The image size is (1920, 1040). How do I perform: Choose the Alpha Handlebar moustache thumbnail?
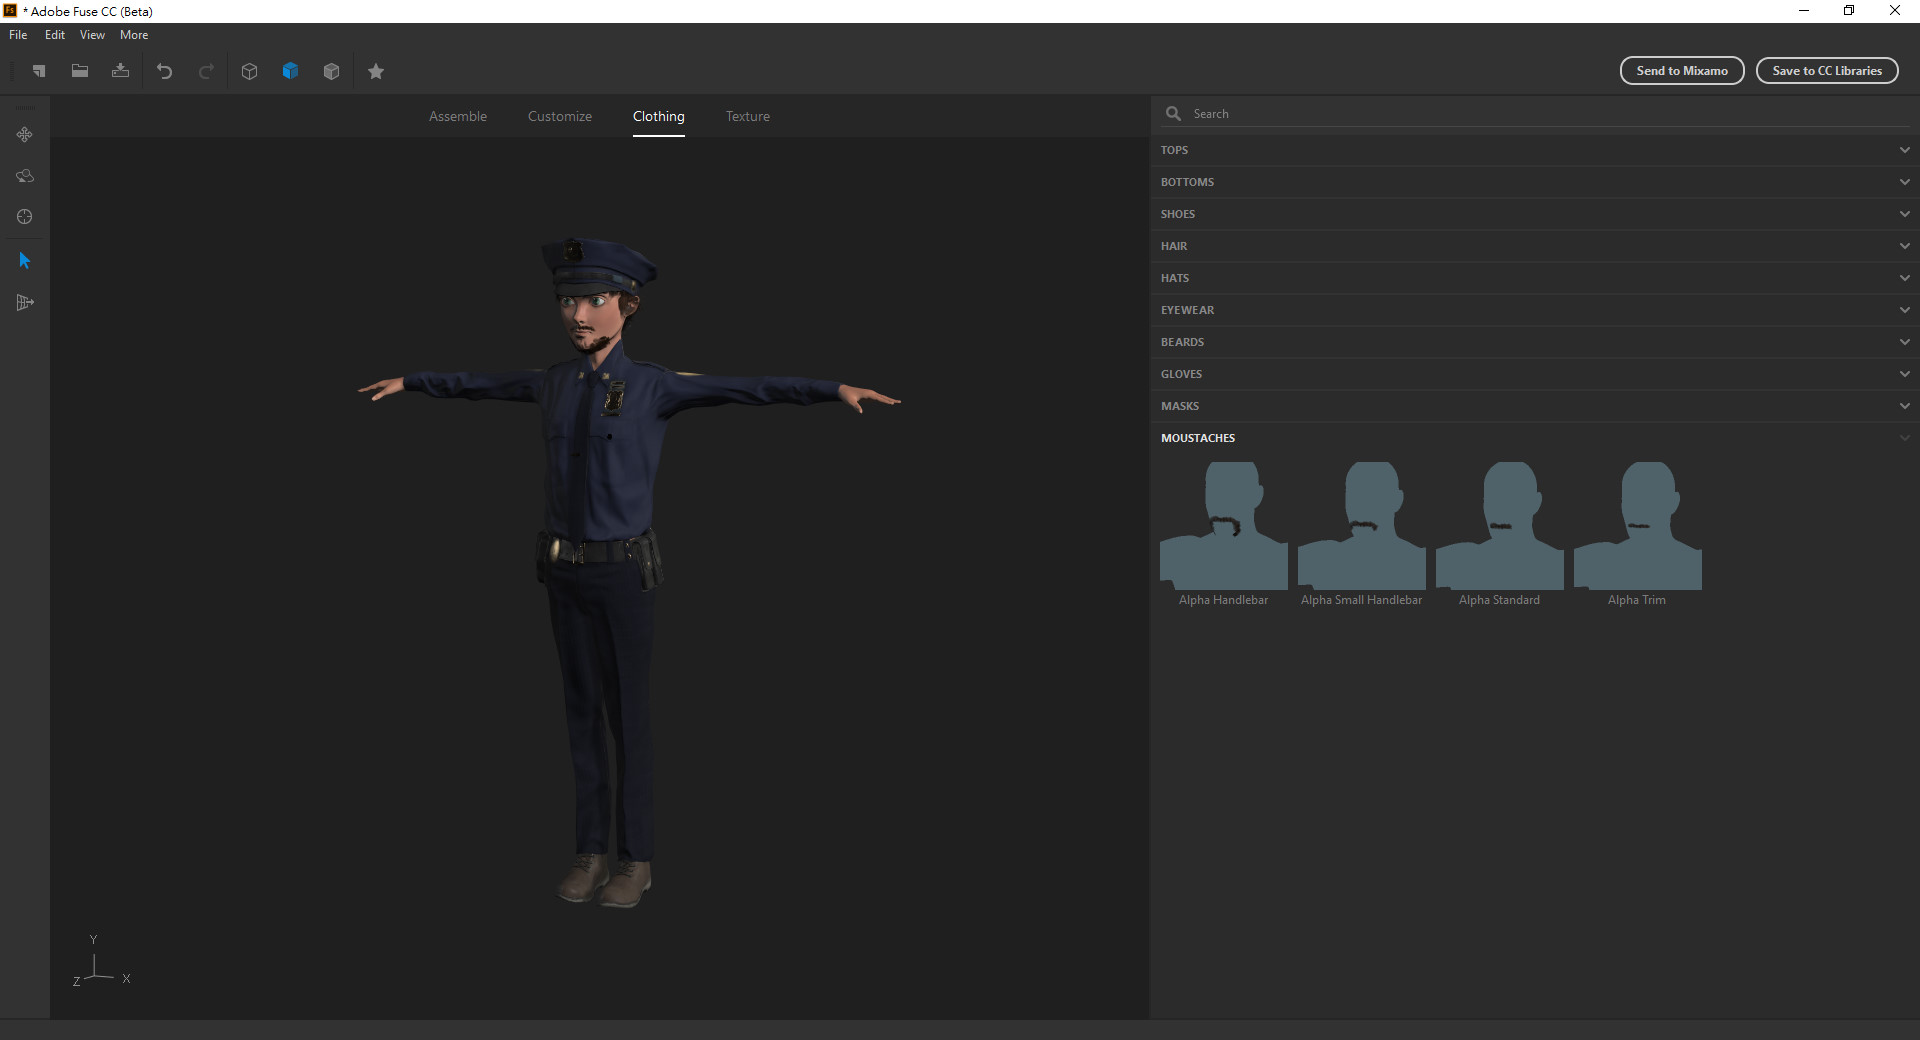(1224, 526)
